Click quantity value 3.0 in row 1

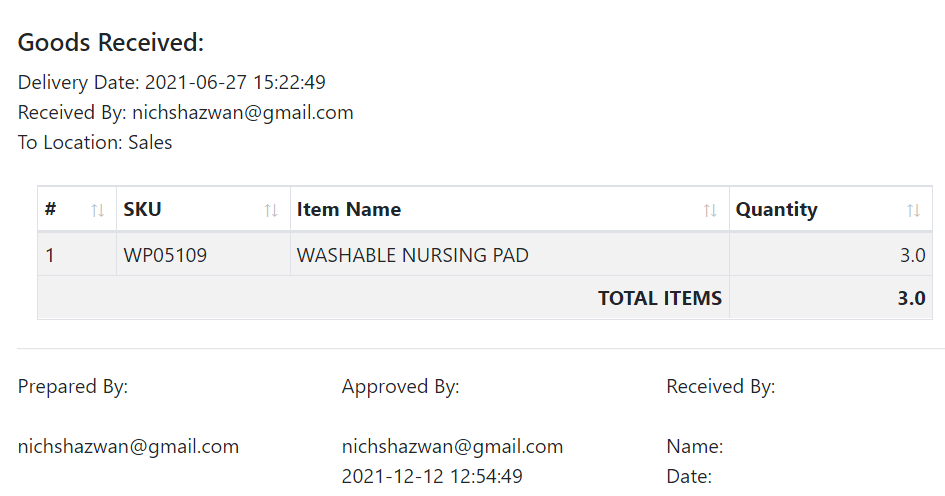point(912,256)
